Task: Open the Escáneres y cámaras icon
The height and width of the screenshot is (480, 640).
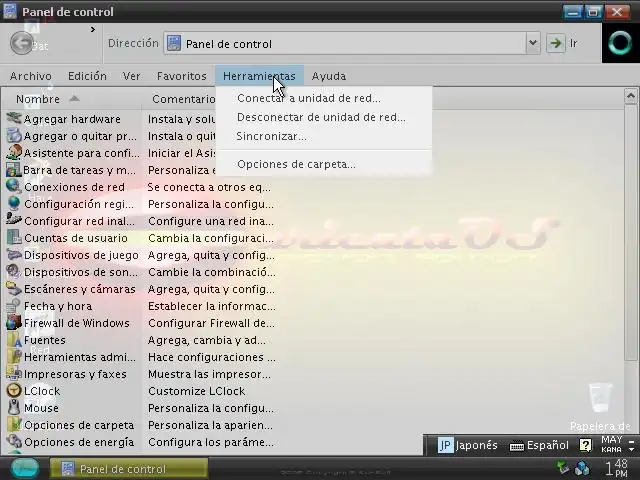Action: (13, 289)
